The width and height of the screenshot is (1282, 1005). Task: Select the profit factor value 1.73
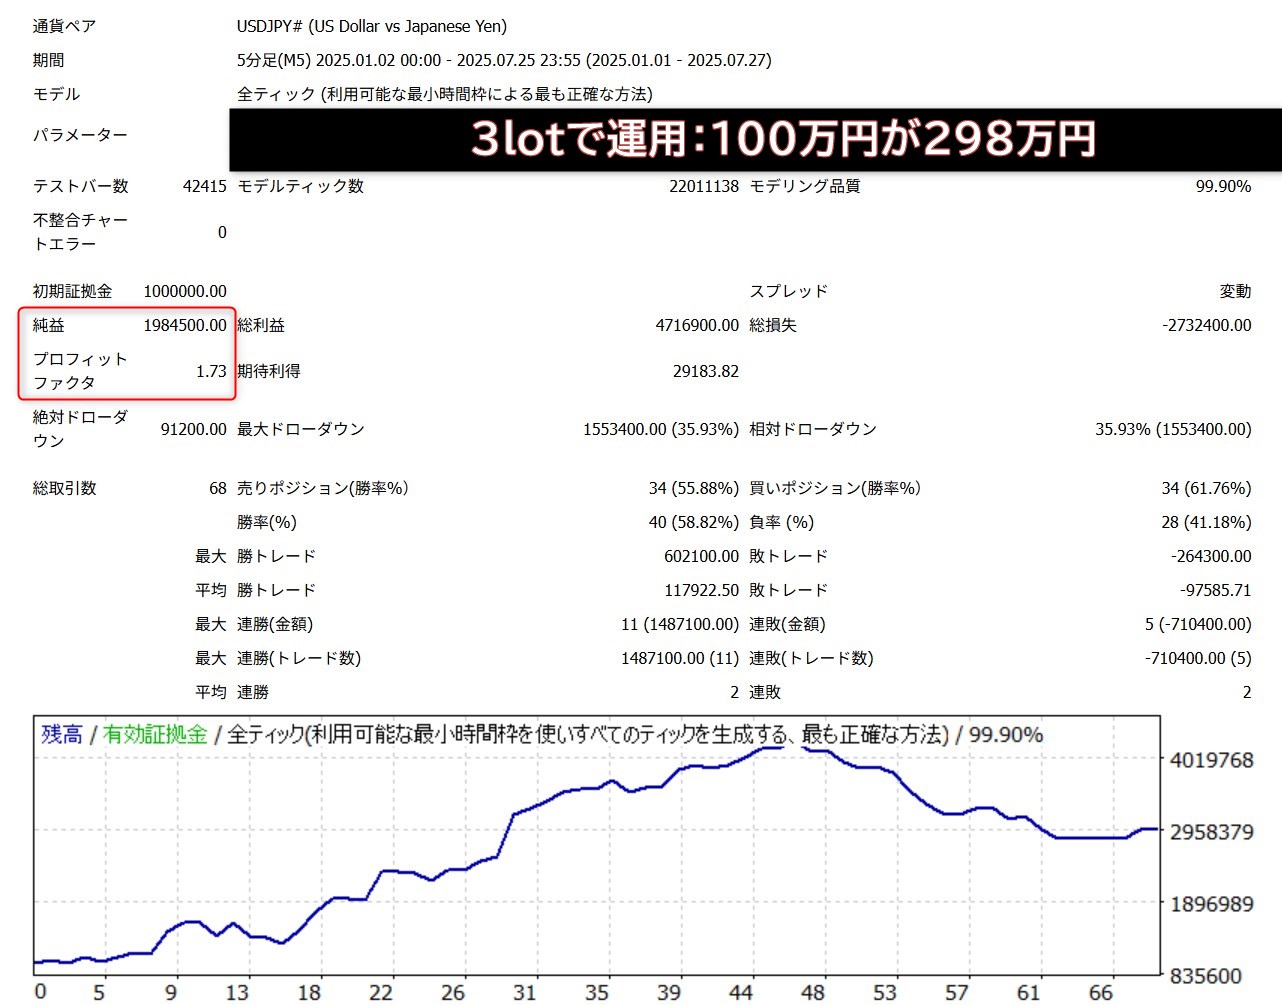(x=211, y=371)
